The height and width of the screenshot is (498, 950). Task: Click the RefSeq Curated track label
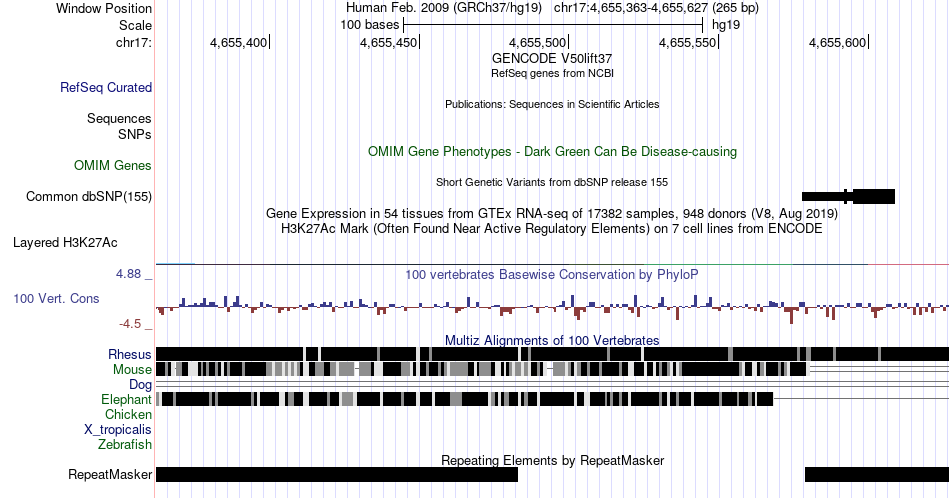(105, 87)
